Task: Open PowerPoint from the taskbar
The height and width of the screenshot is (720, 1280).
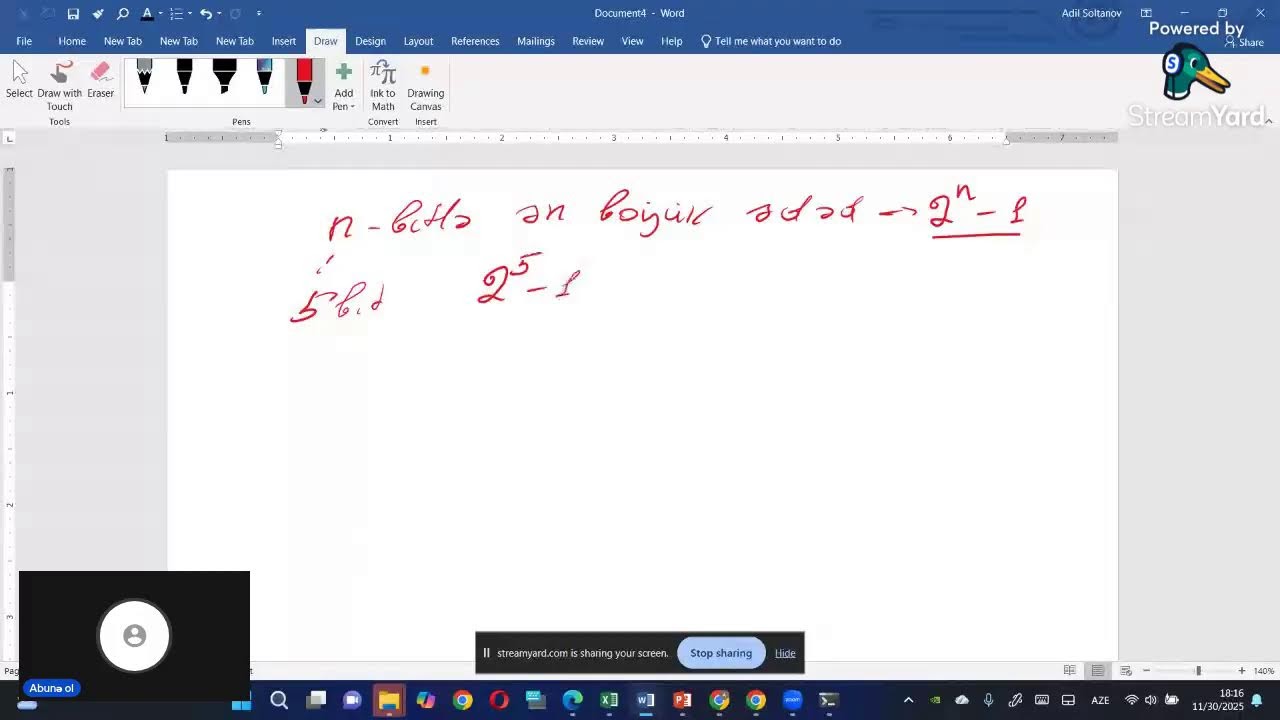Action: click(682, 700)
